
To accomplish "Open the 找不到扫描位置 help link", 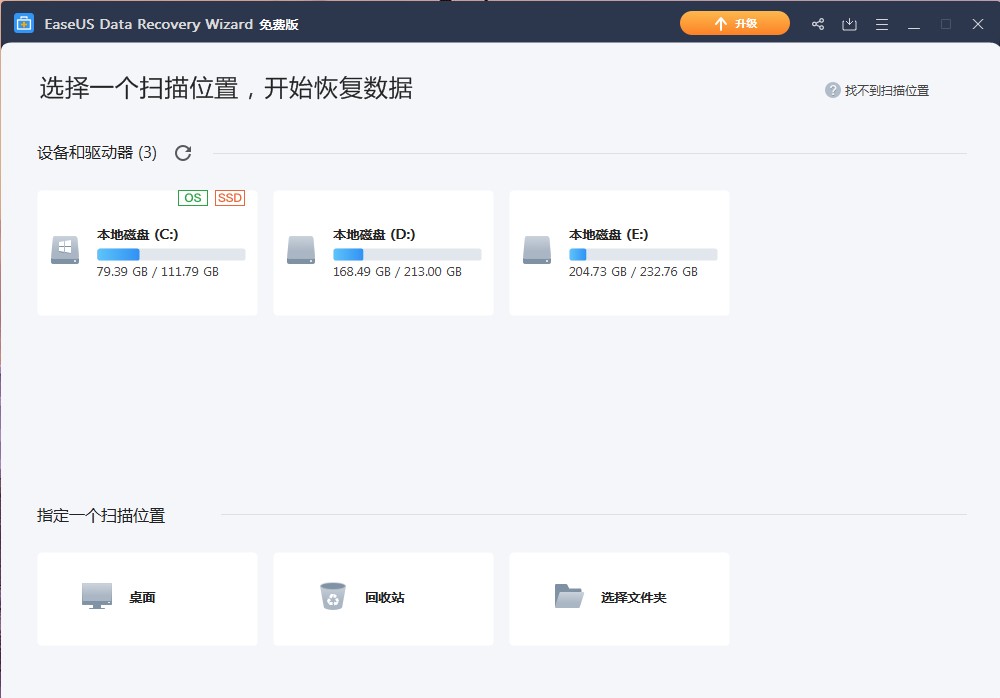I will tap(886, 90).
